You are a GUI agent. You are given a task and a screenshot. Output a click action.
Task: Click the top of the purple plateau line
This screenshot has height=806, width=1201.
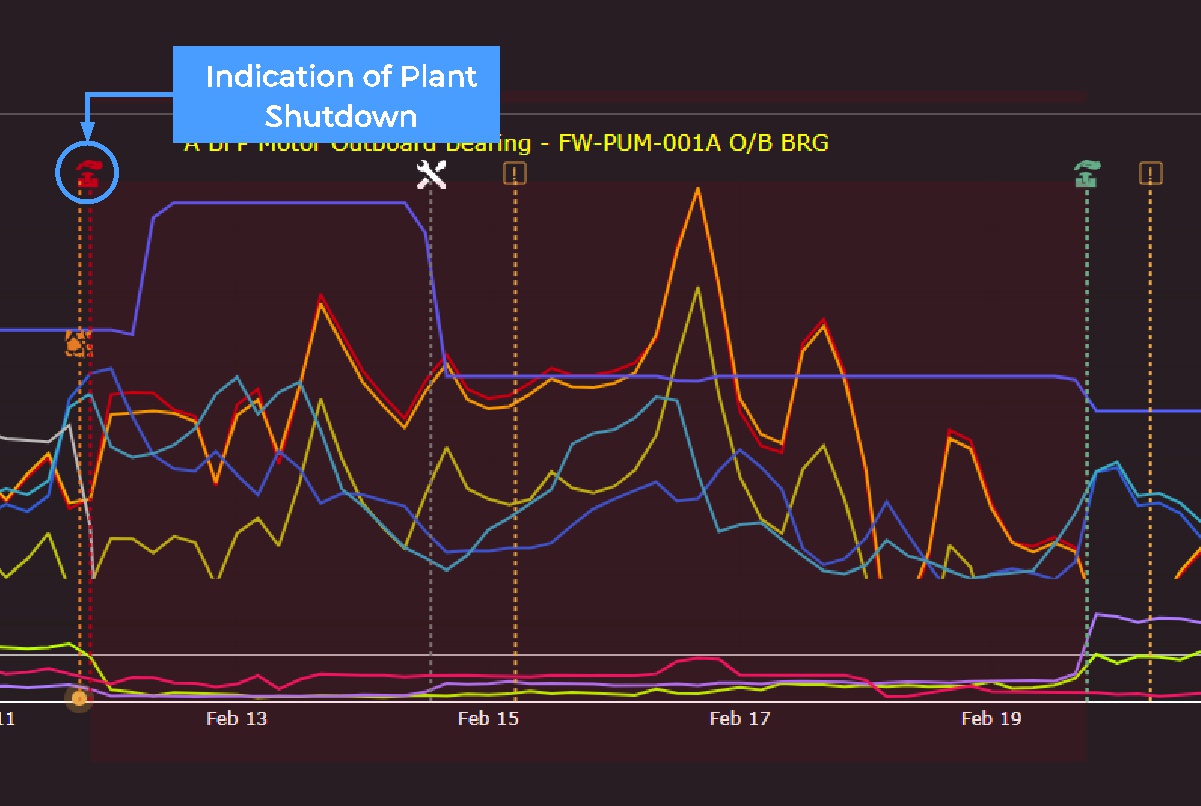point(290,203)
